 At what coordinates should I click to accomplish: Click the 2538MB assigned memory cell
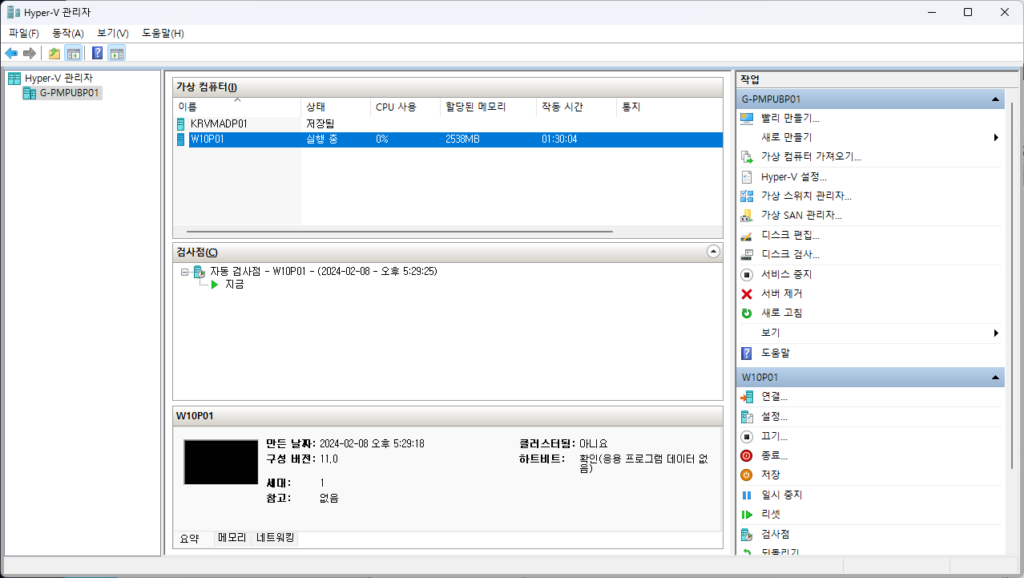point(462,139)
